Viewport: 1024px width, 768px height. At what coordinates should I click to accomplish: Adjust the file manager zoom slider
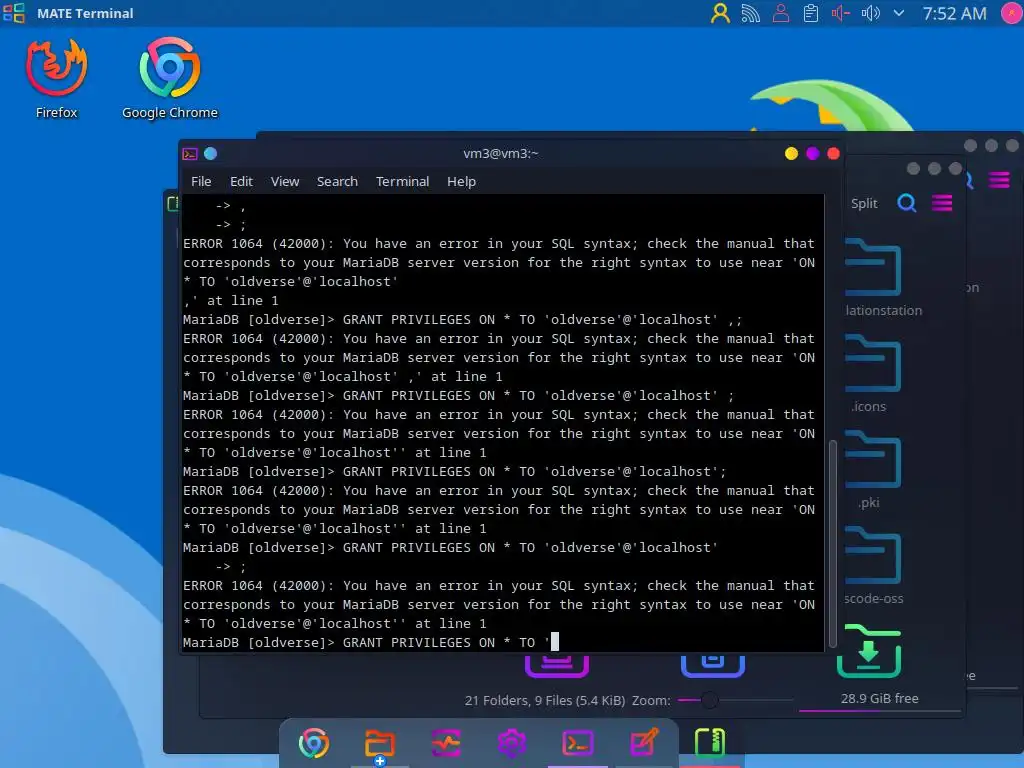[x=709, y=700]
